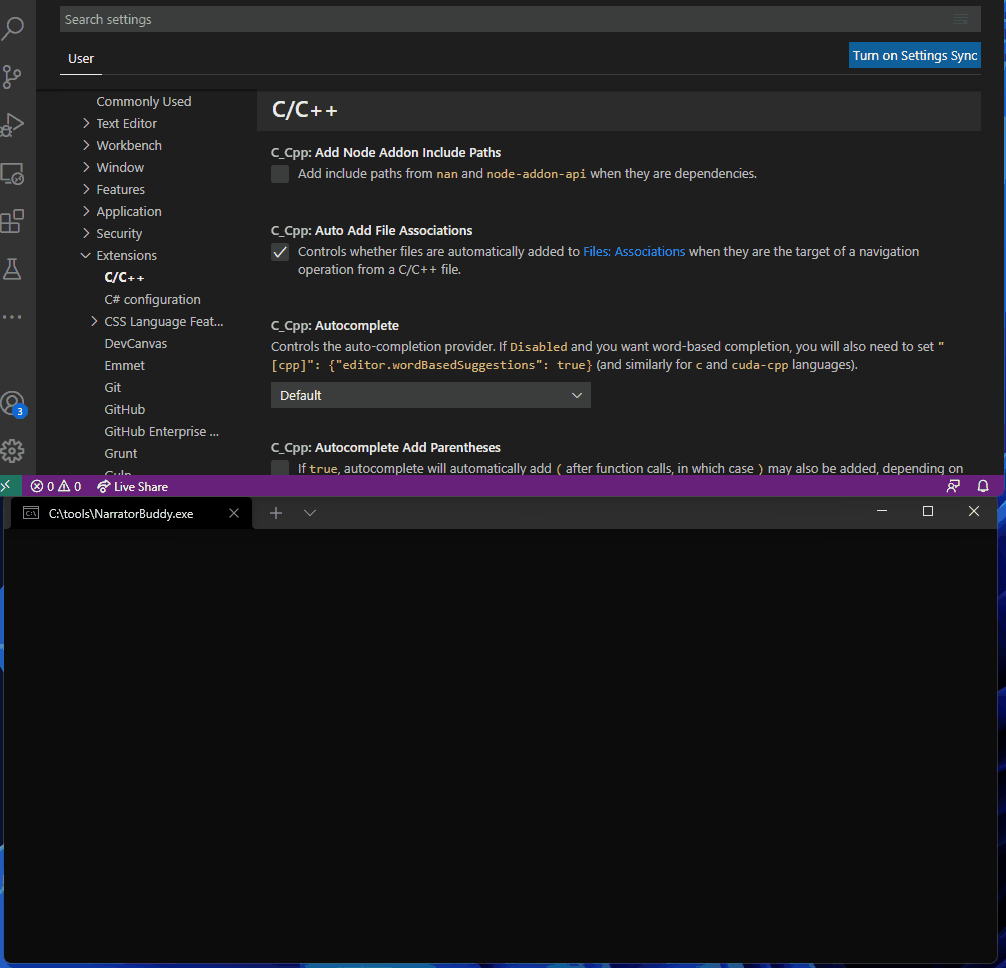Viewport: 1006px width, 968px height.
Task: Open the Testing view
Action: pyautogui.click(x=13, y=270)
